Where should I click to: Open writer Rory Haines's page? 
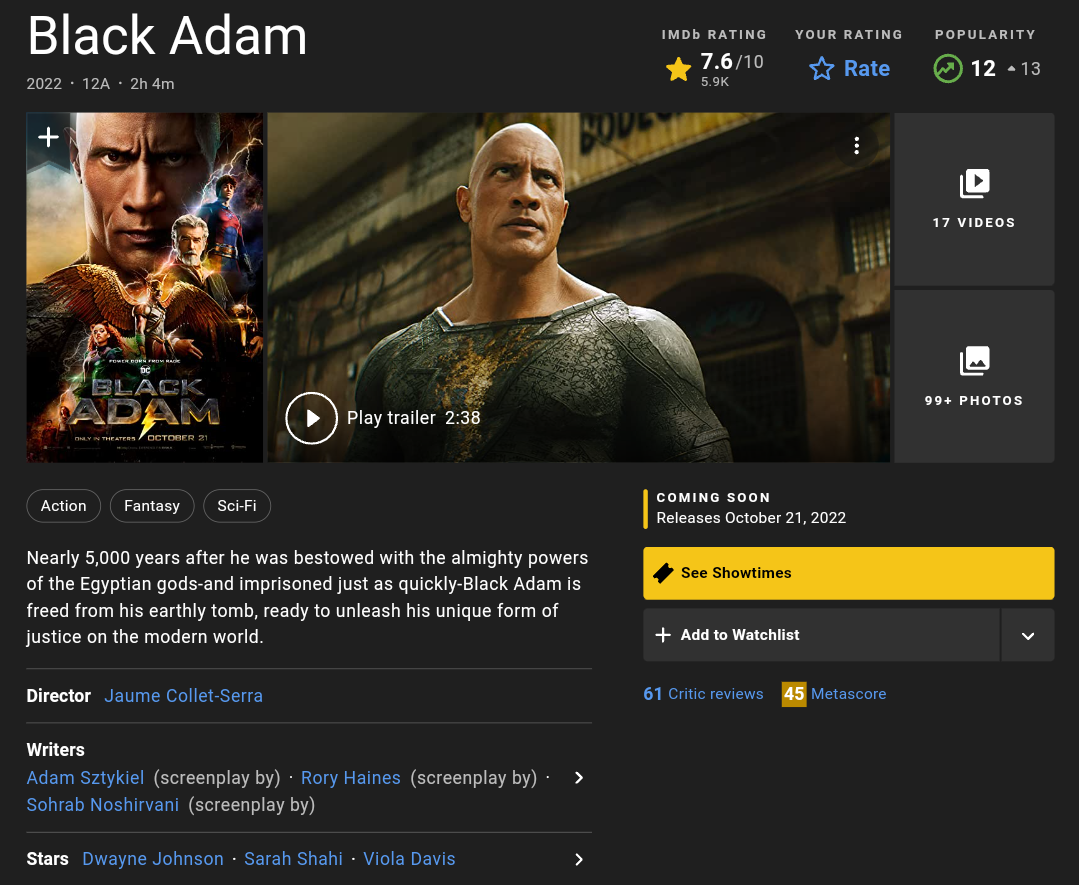pyautogui.click(x=351, y=778)
